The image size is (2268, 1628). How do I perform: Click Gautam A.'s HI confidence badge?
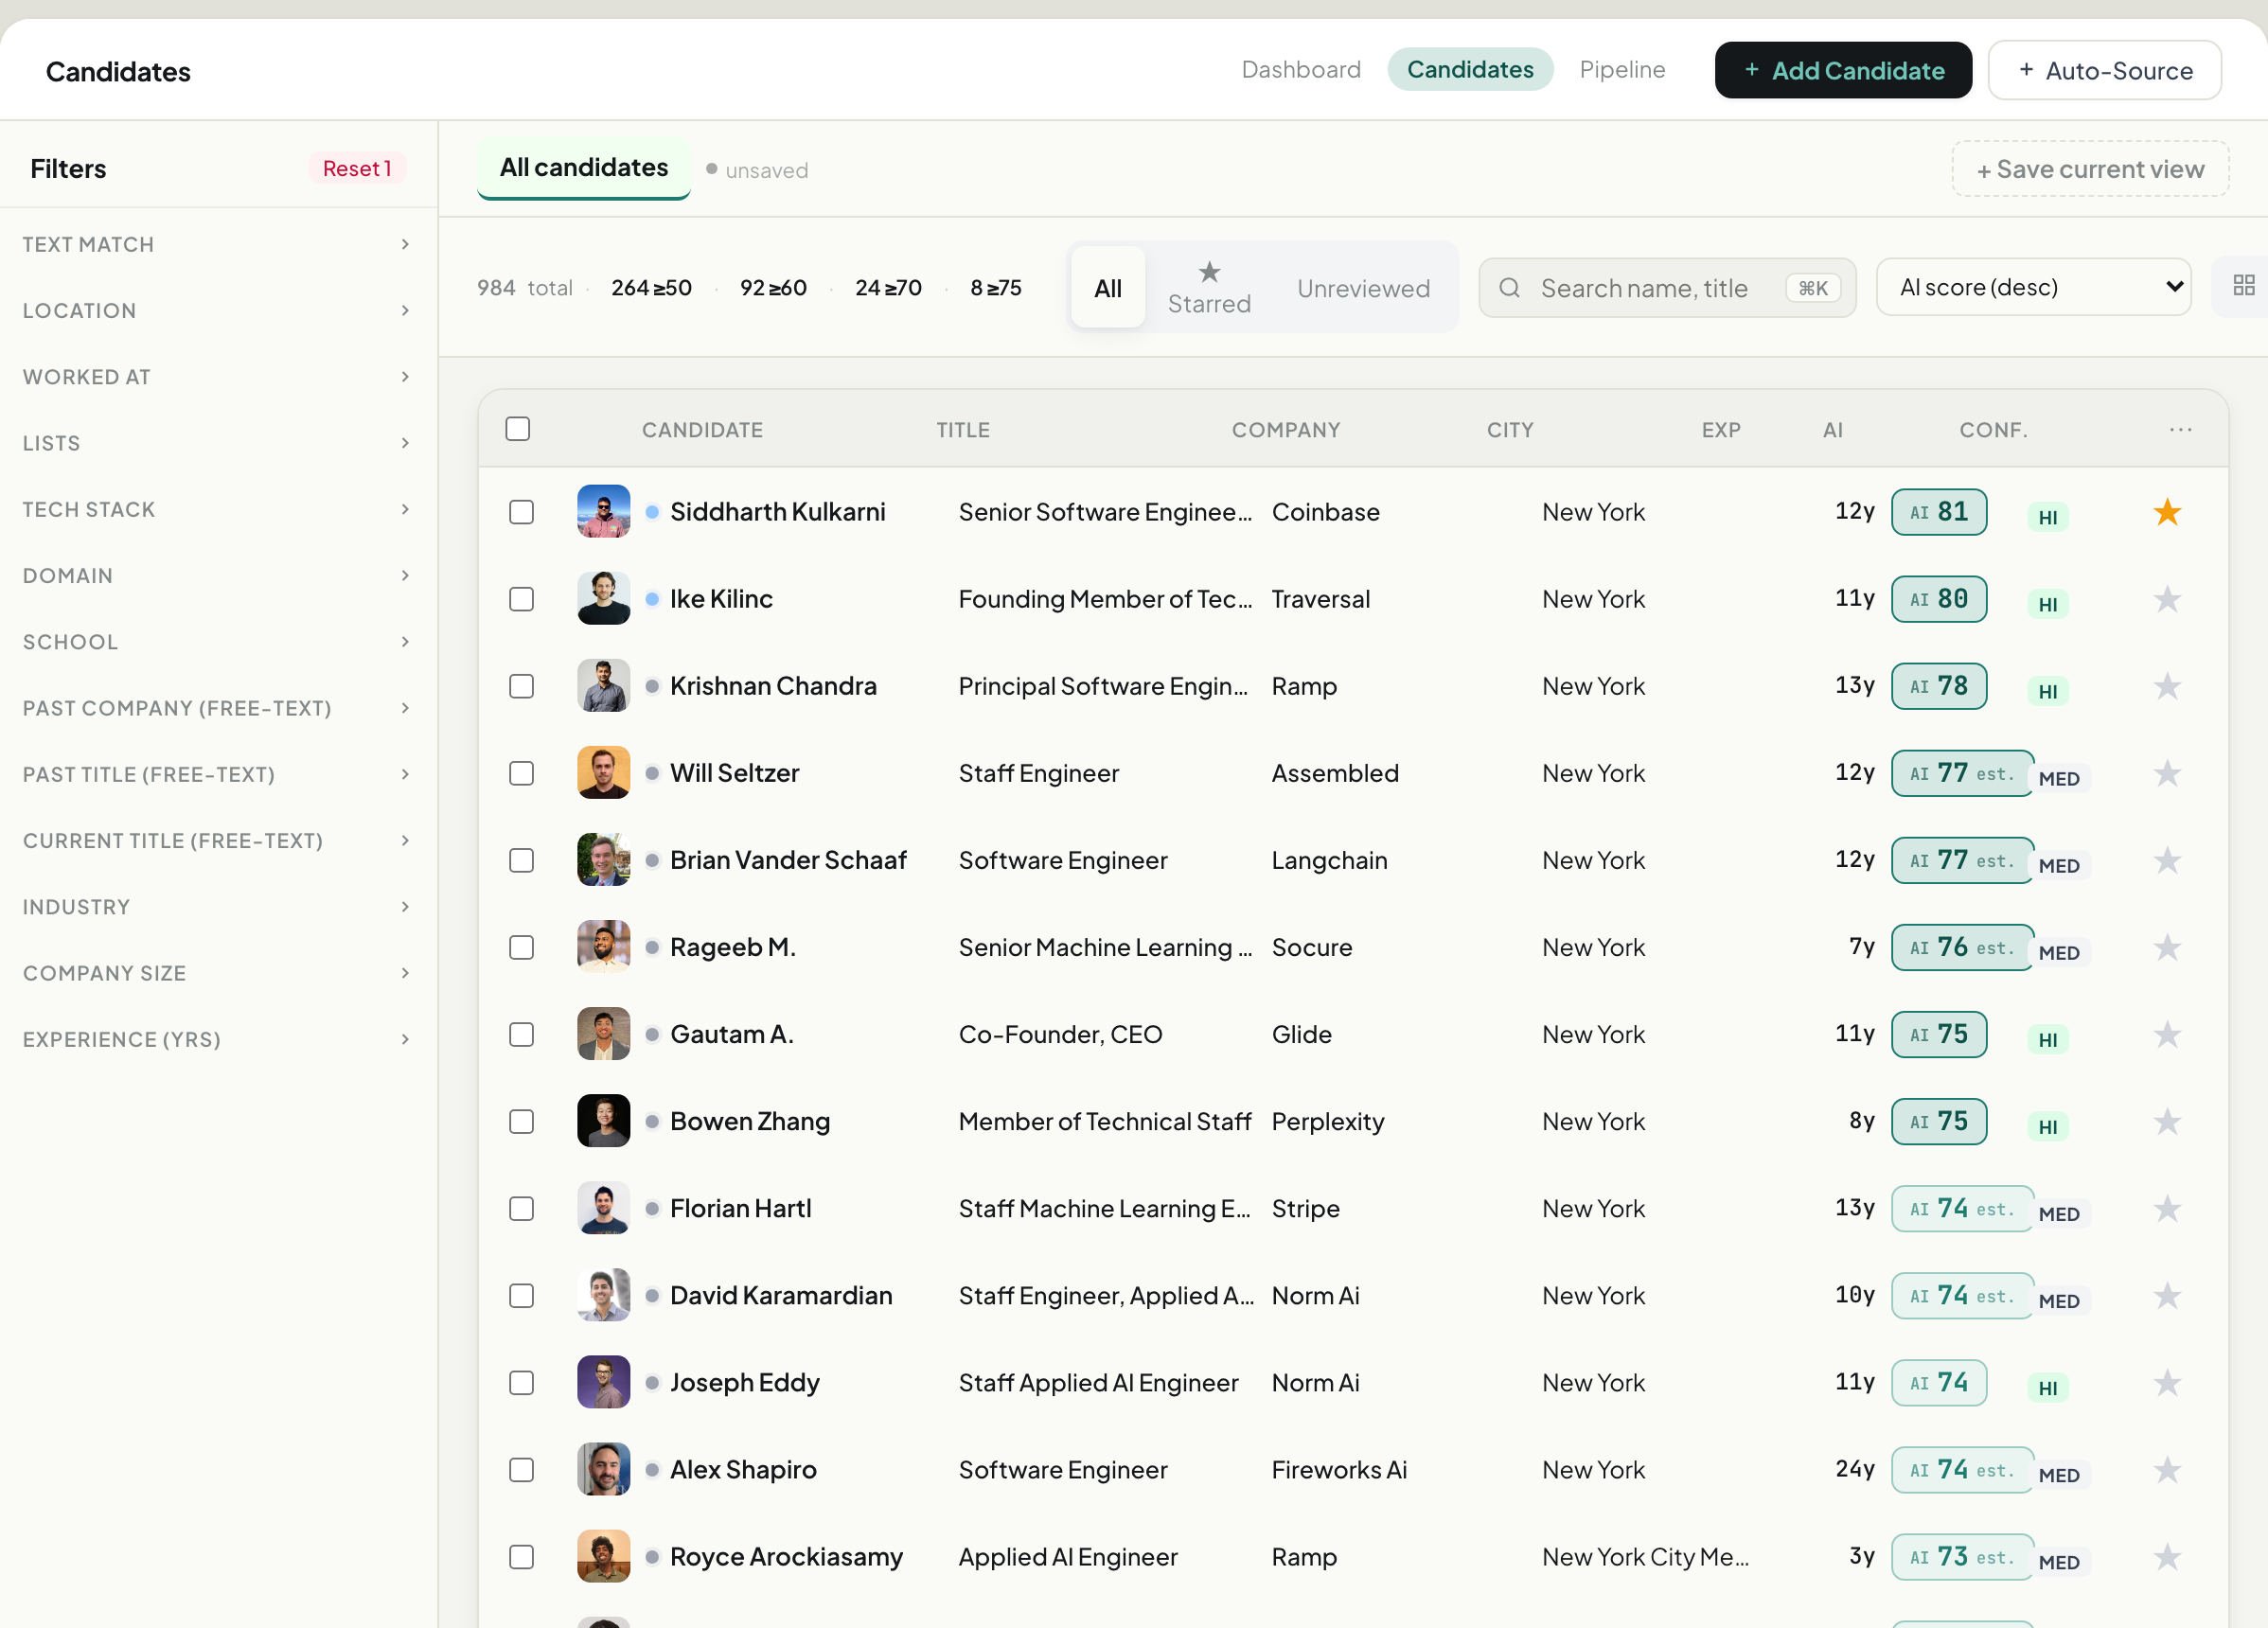(x=2047, y=1039)
